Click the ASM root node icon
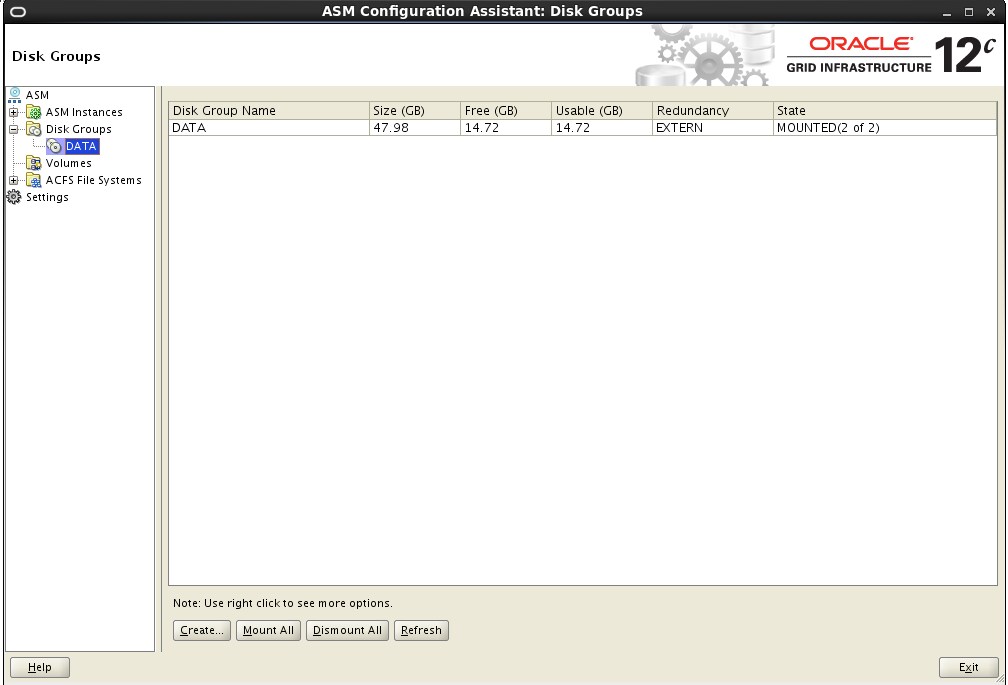The image size is (1008, 685). point(14,95)
